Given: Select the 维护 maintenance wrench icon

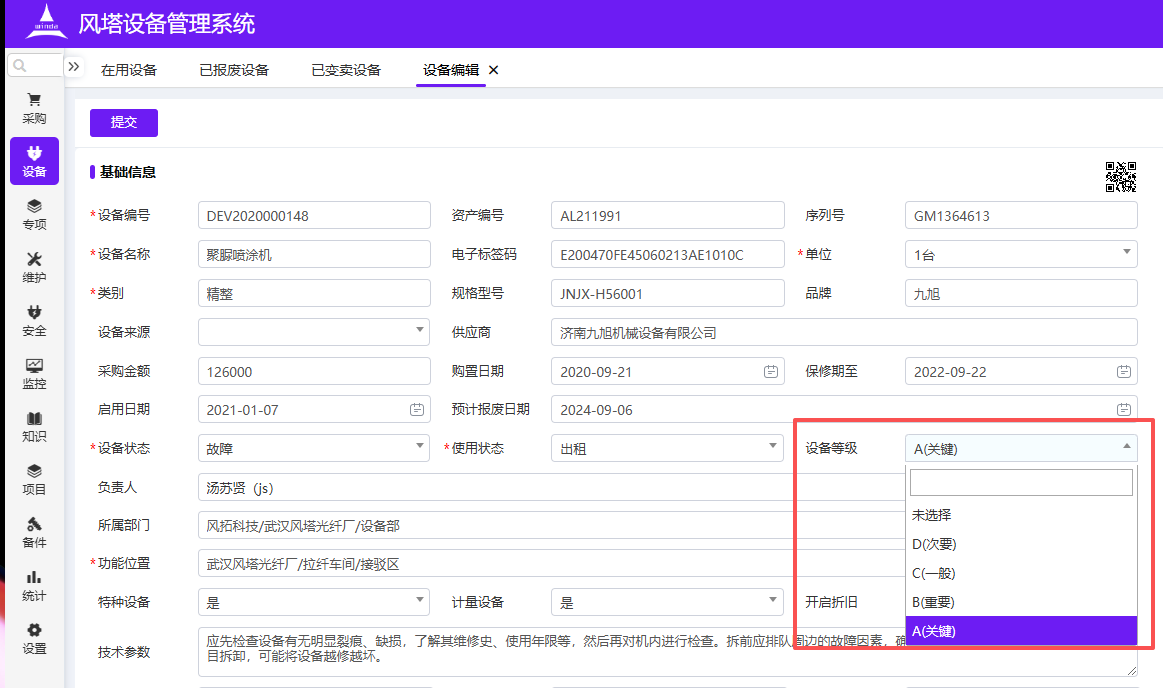Looking at the screenshot, I should (34, 267).
